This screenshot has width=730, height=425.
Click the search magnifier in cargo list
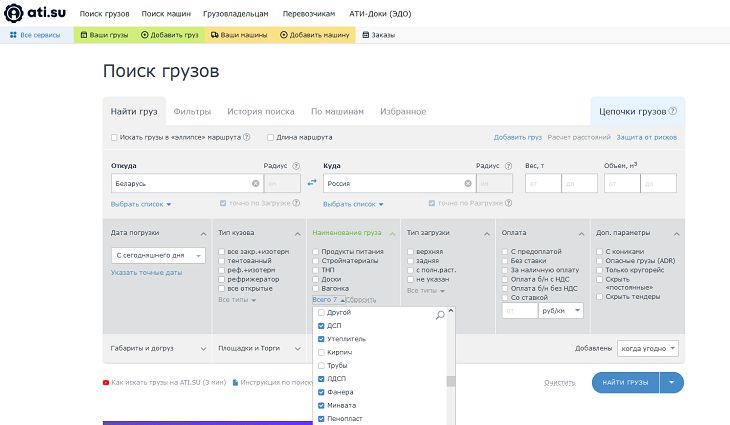pyautogui.click(x=440, y=315)
